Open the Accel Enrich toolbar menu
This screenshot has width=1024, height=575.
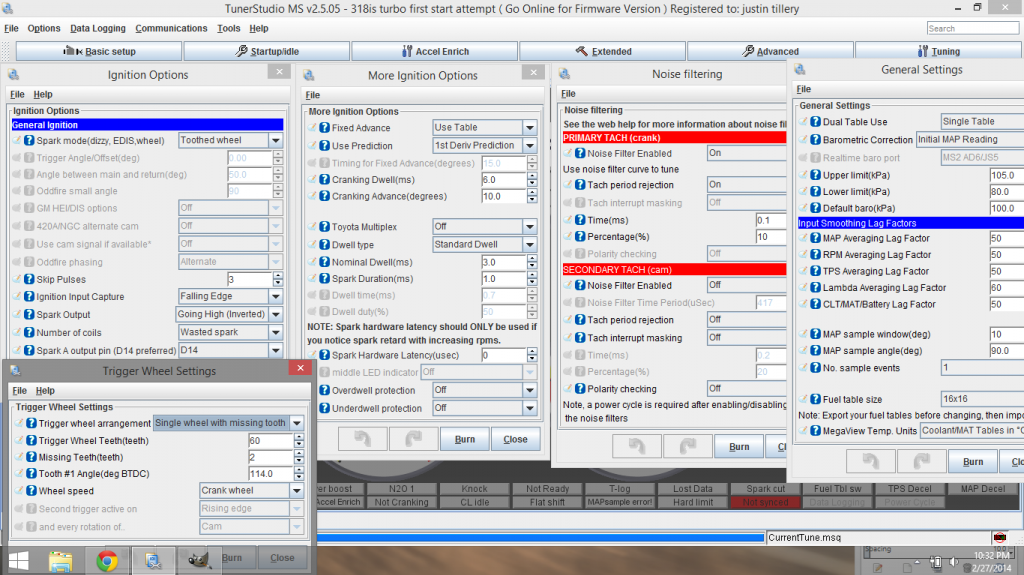434,51
